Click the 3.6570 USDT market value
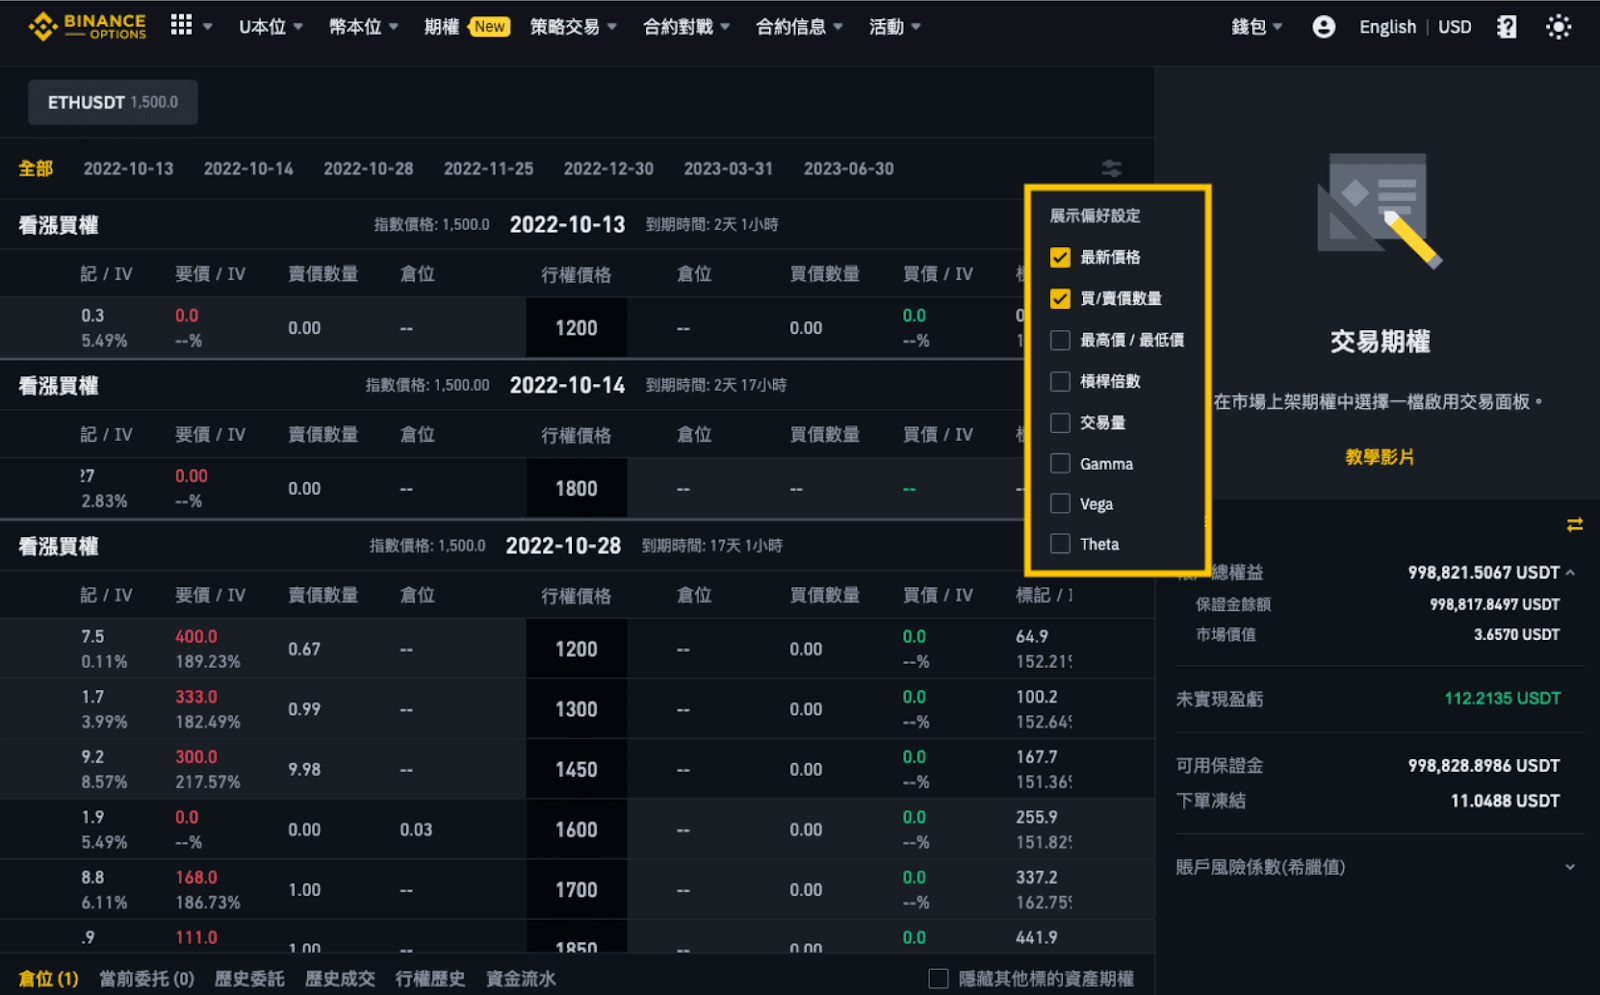The width and height of the screenshot is (1600, 995). click(x=1516, y=634)
